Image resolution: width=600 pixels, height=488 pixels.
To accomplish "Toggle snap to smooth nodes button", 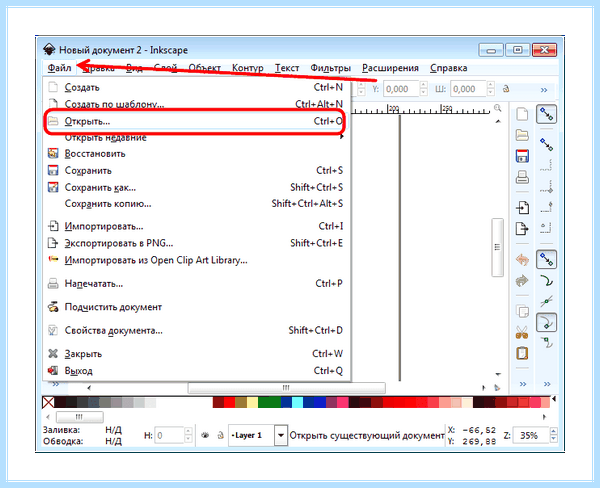I will click(546, 343).
